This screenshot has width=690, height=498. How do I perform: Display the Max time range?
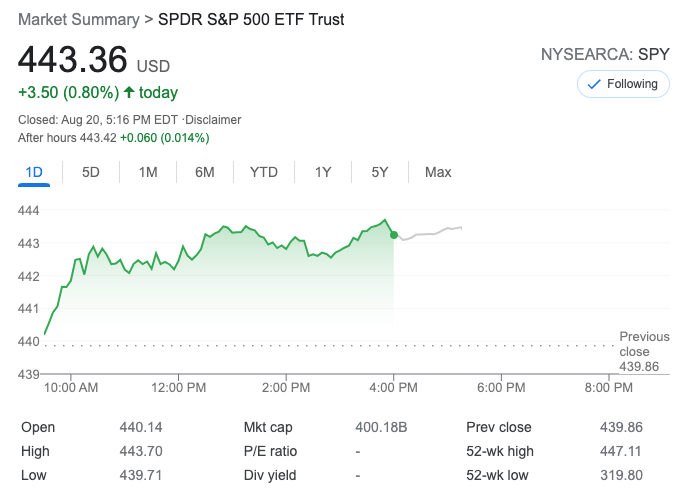438,172
